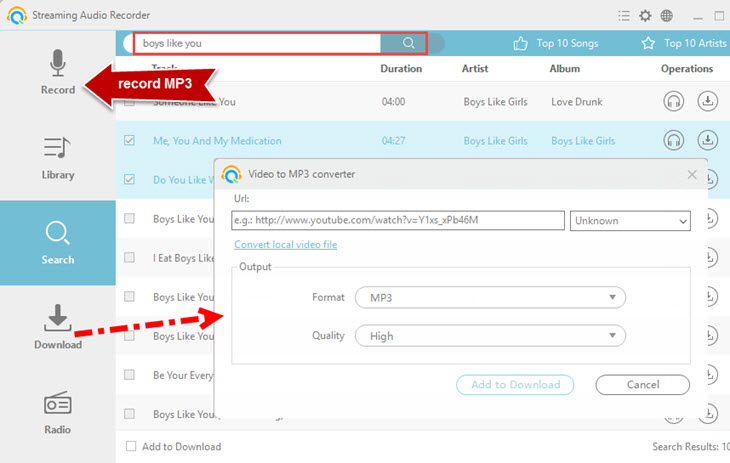Download Me, You And My Medication
The width and height of the screenshot is (730, 463).
click(x=708, y=140)
